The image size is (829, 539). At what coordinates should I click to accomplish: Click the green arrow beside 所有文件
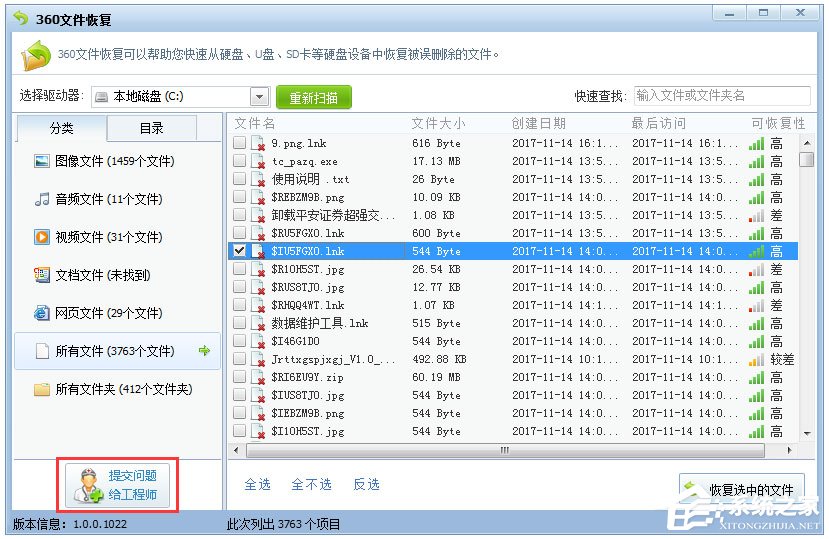click(204, 350)
